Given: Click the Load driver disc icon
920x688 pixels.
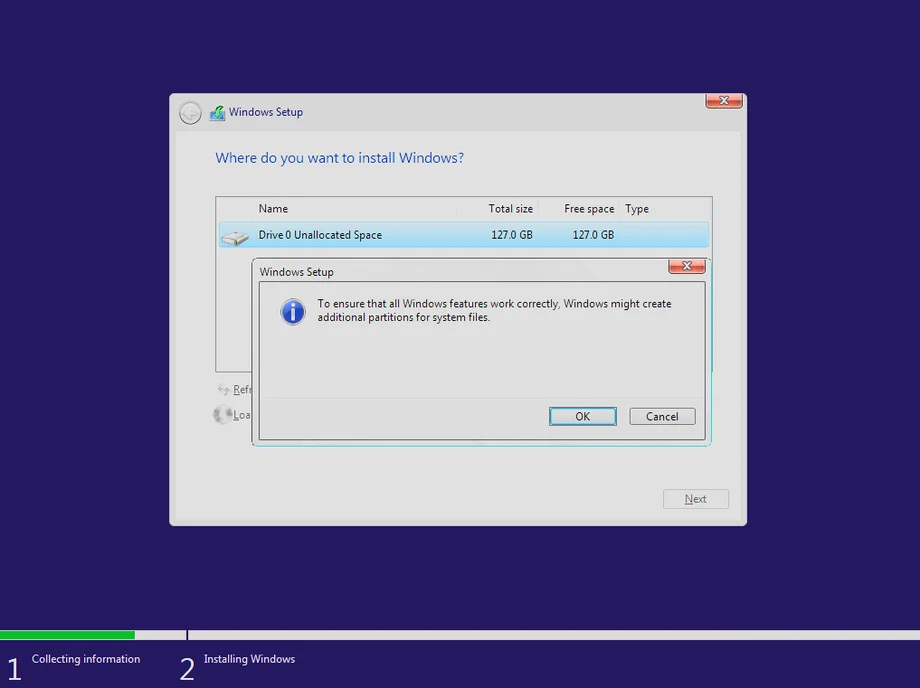Looking at the screenshot, I should (222, 414).
